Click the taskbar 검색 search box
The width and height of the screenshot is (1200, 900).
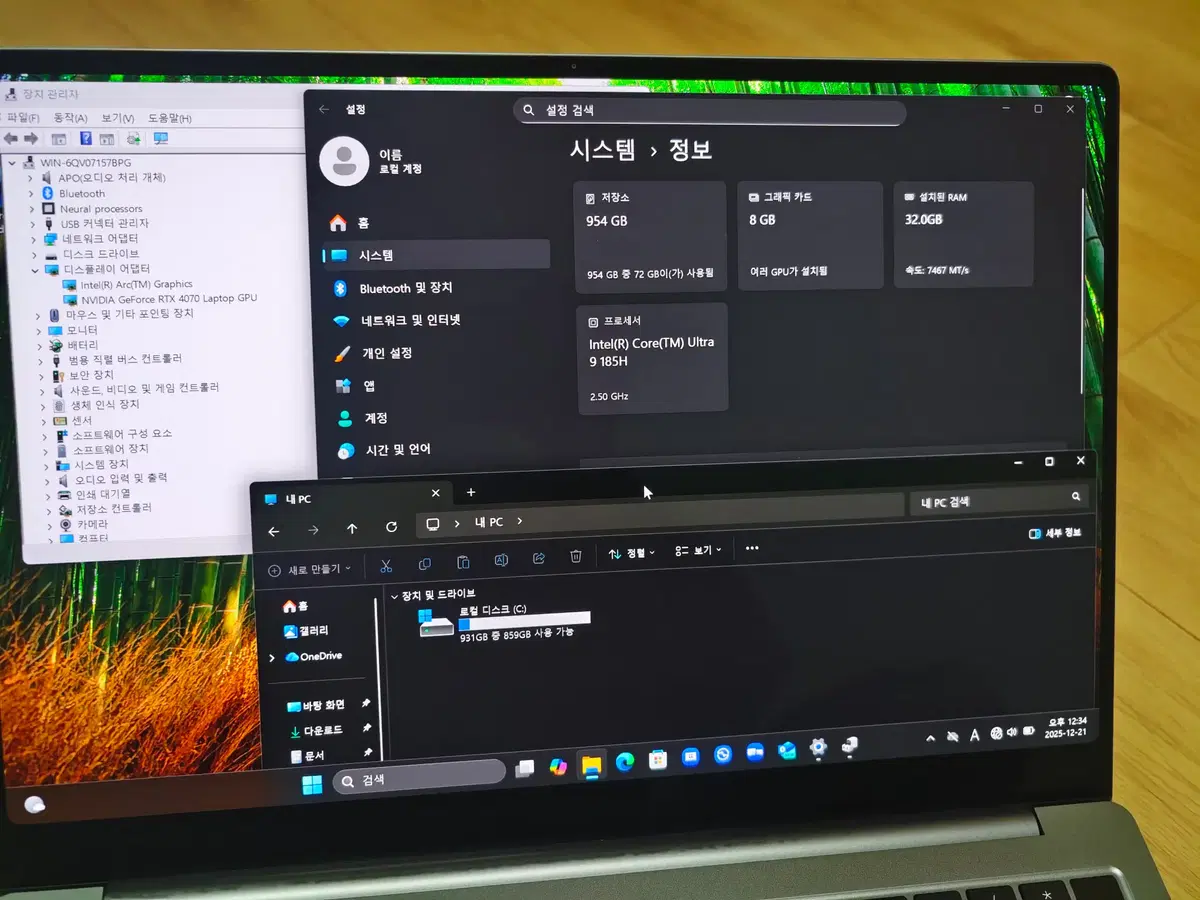[419, 779]
